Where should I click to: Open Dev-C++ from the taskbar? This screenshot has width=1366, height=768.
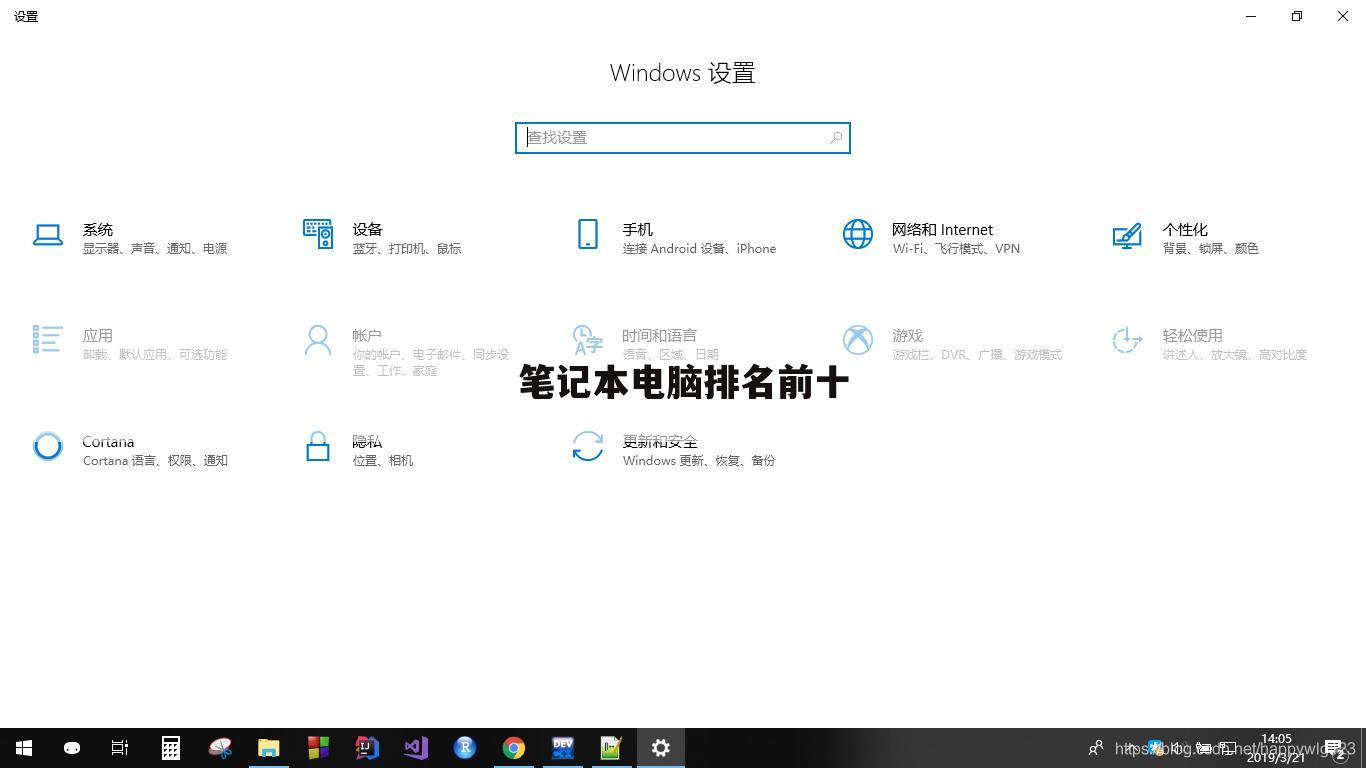pos(563,748)
